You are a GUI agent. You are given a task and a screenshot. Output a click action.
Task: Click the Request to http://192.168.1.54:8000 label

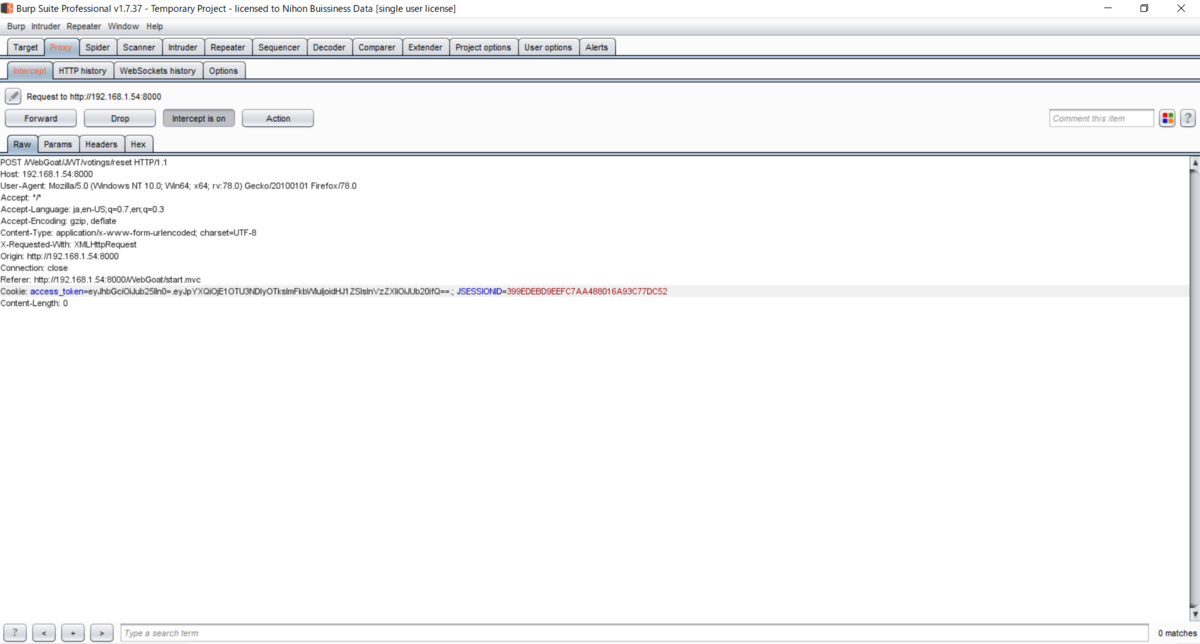94,96
